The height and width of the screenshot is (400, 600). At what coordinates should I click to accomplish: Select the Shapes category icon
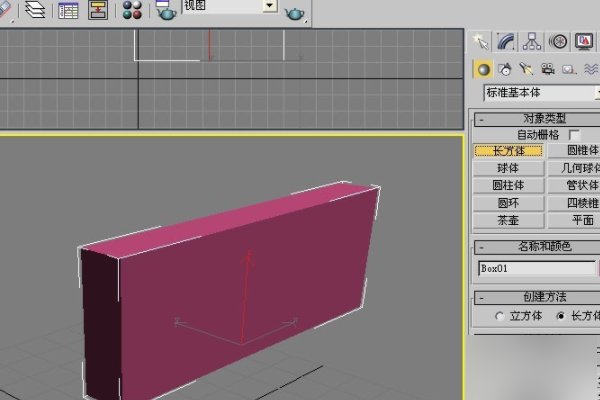click(x=505, y=69)
